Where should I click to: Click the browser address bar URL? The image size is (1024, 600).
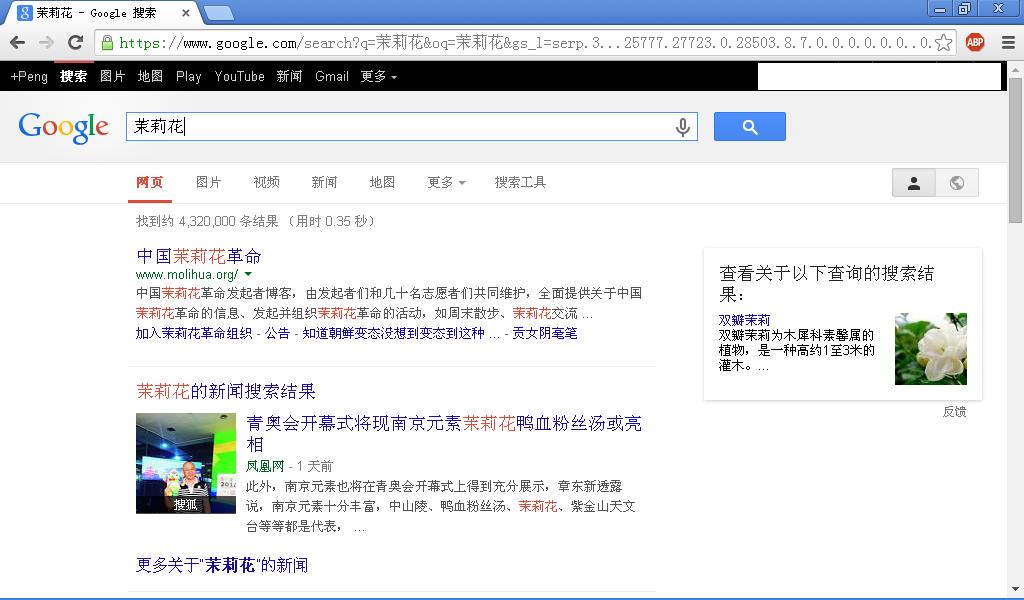(524, 43)
